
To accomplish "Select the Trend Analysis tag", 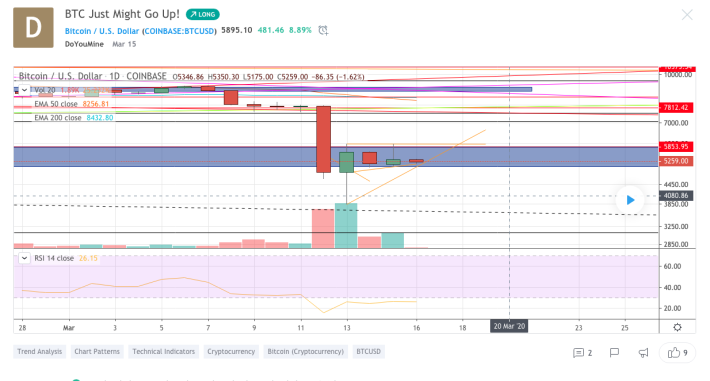I will pos(39,352).
